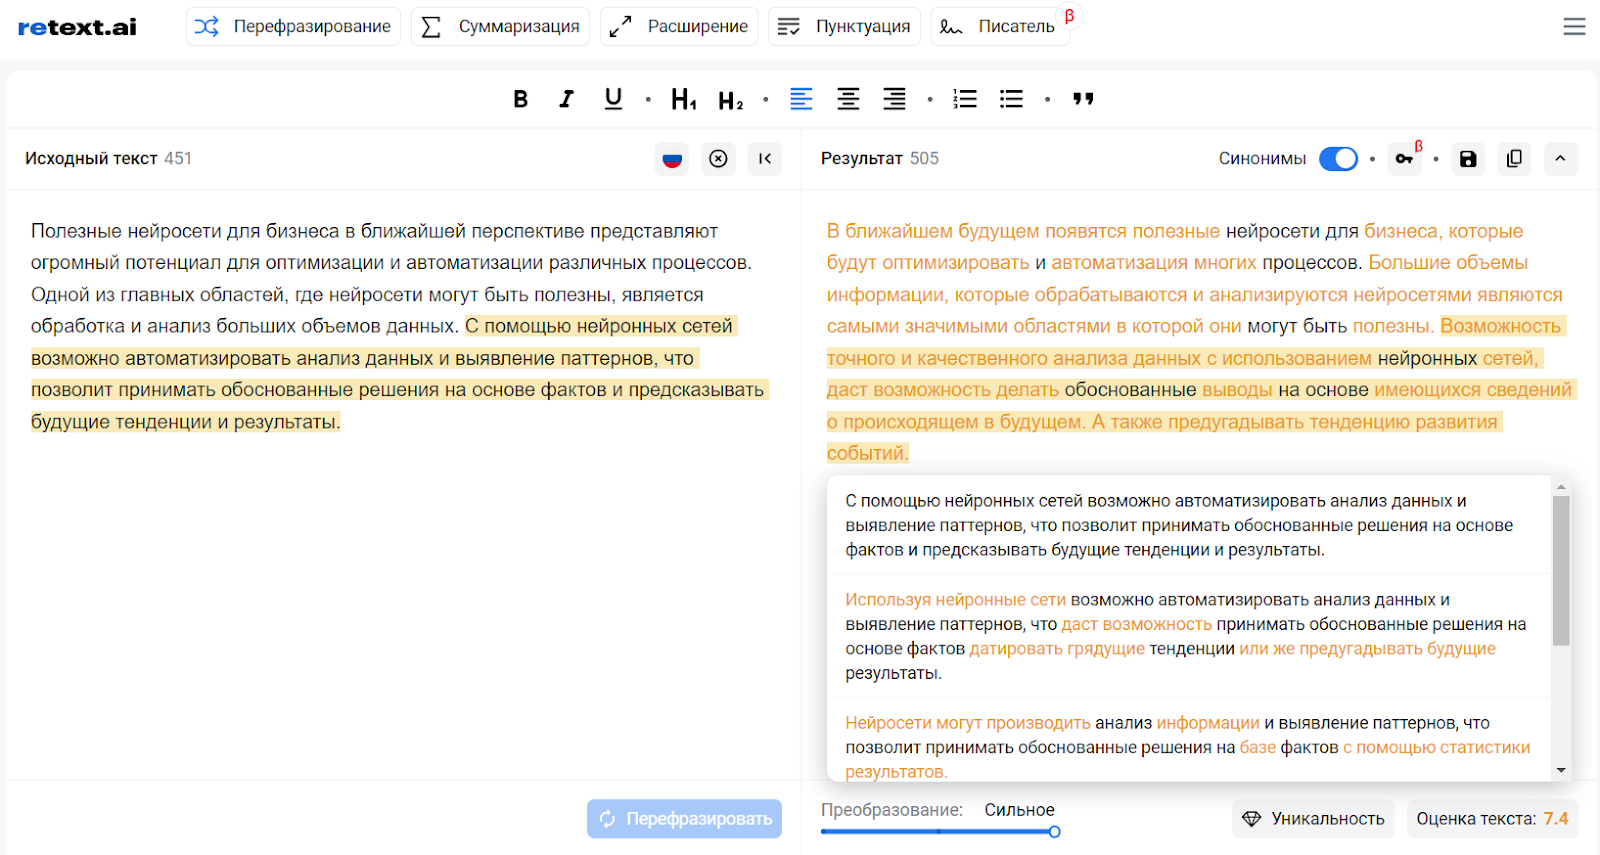Click scroll-down arrow in variants list
The height and width of the screenshot is (855, 1600).
click(x=1561, y=770)
